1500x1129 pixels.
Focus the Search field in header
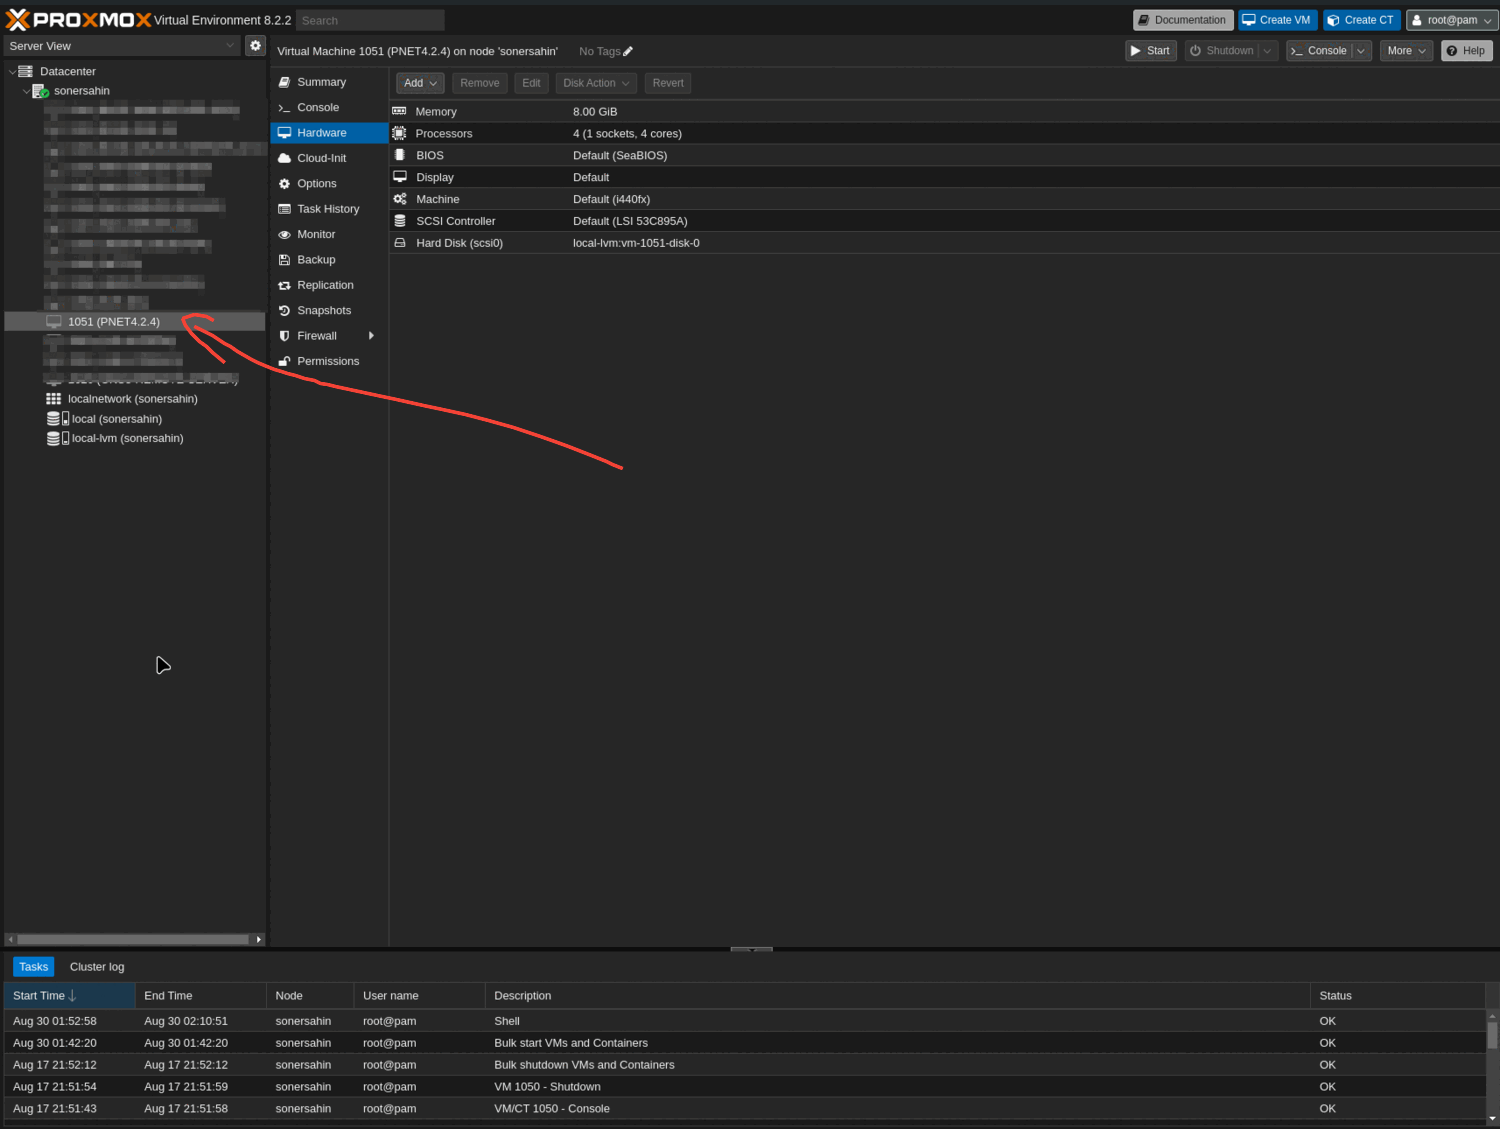(370, 20)
